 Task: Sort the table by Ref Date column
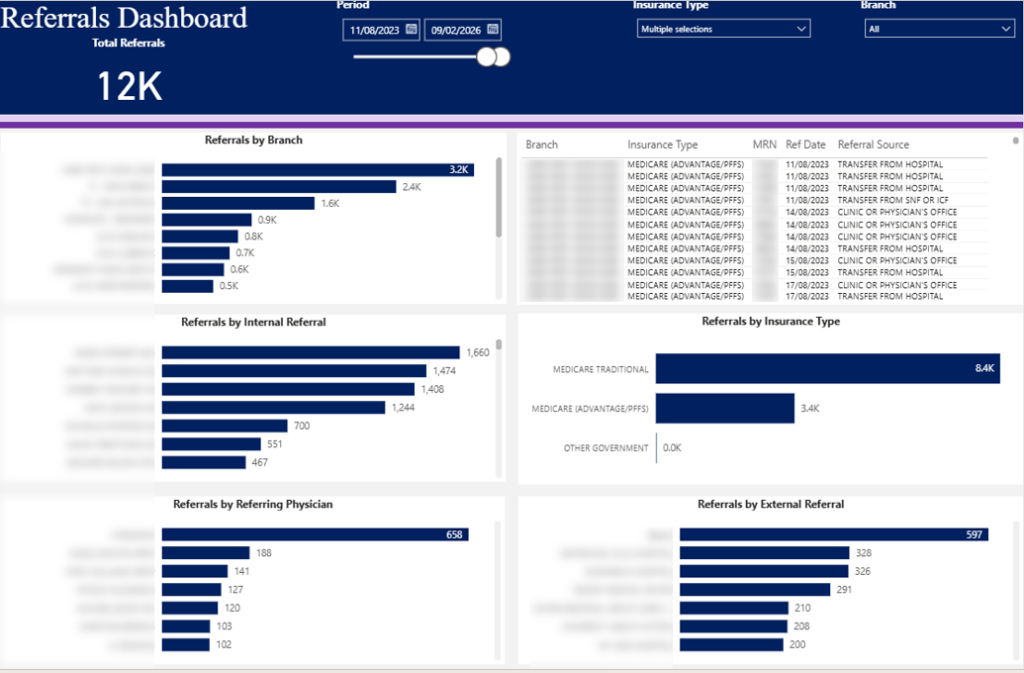pyautogui.click(x=806, y=143)
